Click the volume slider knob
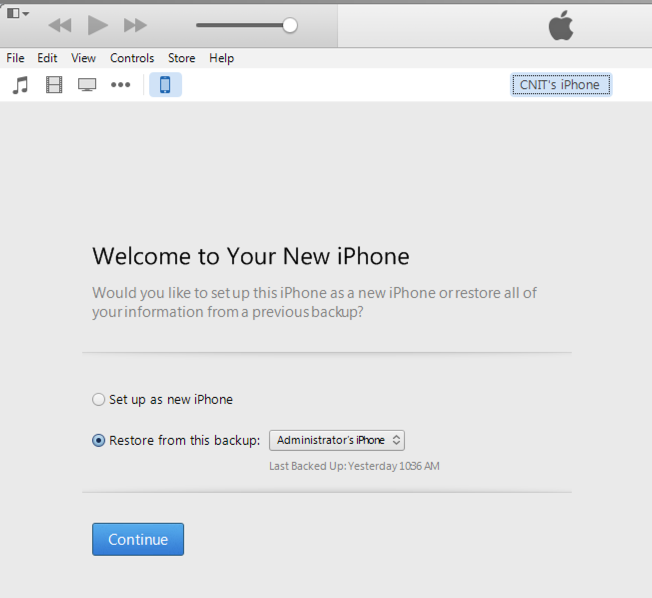 click(x=290, y=25)
